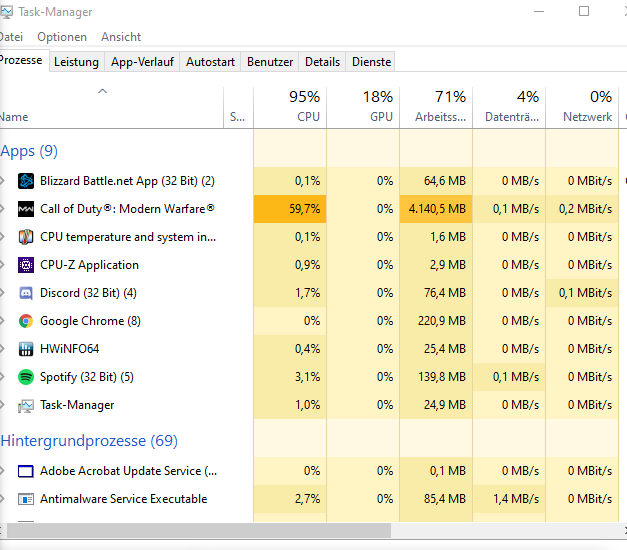627x550 pixels.
Task: Click the HWiNFO64 icon
Action: (26, 349)
